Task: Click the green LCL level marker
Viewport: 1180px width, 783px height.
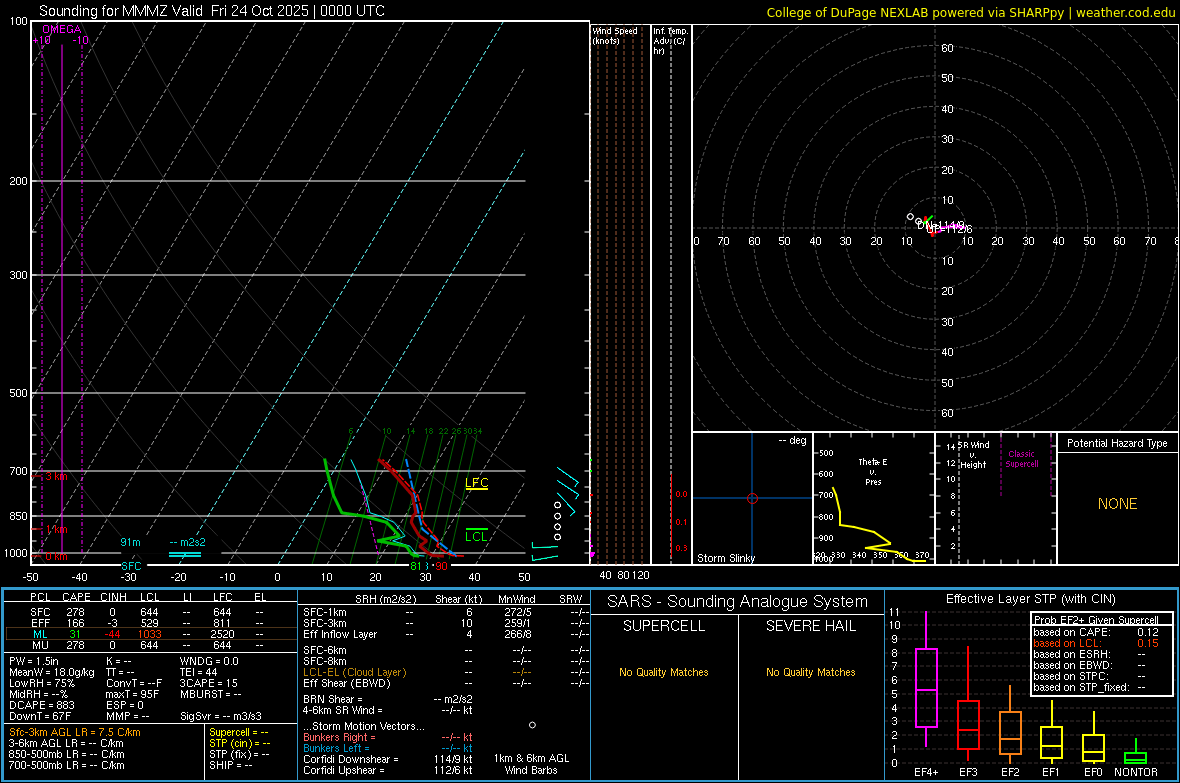Action: [x=477, y=536]
